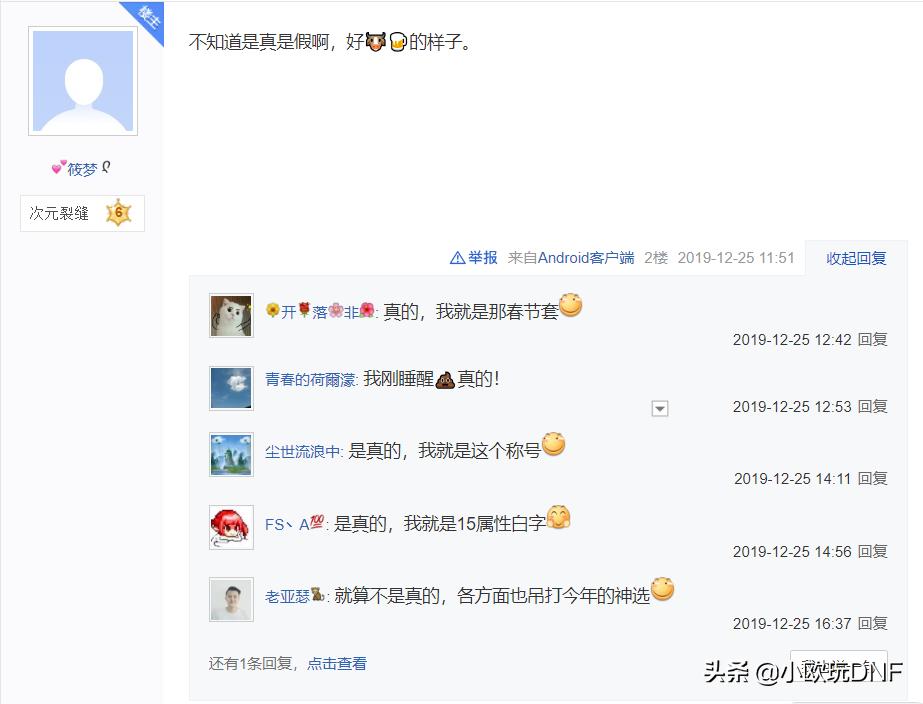Open the landscape avatar of 尘世流浪中
The width and height of the screenshot is (923, 704).
click(x=231, y=454)
